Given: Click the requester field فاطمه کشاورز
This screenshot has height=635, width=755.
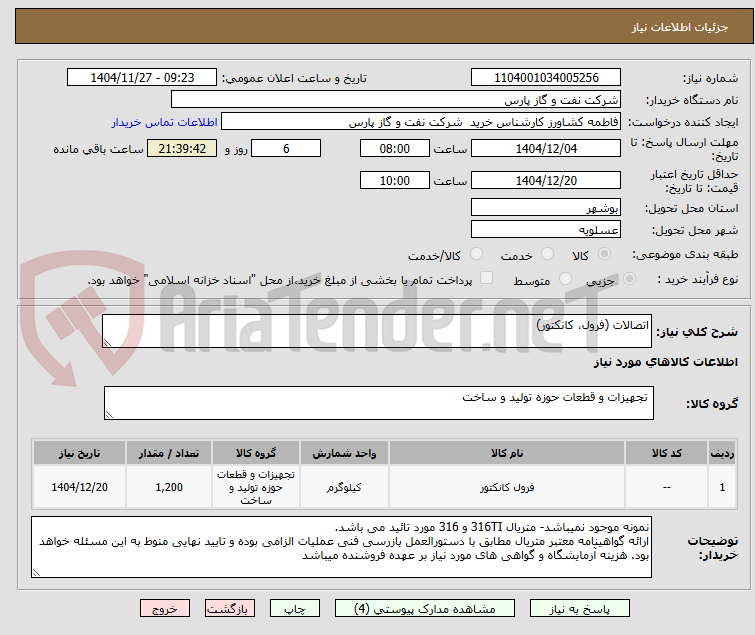Looking at the screenshot, I should pyautogui.click(x=421, y=122).
